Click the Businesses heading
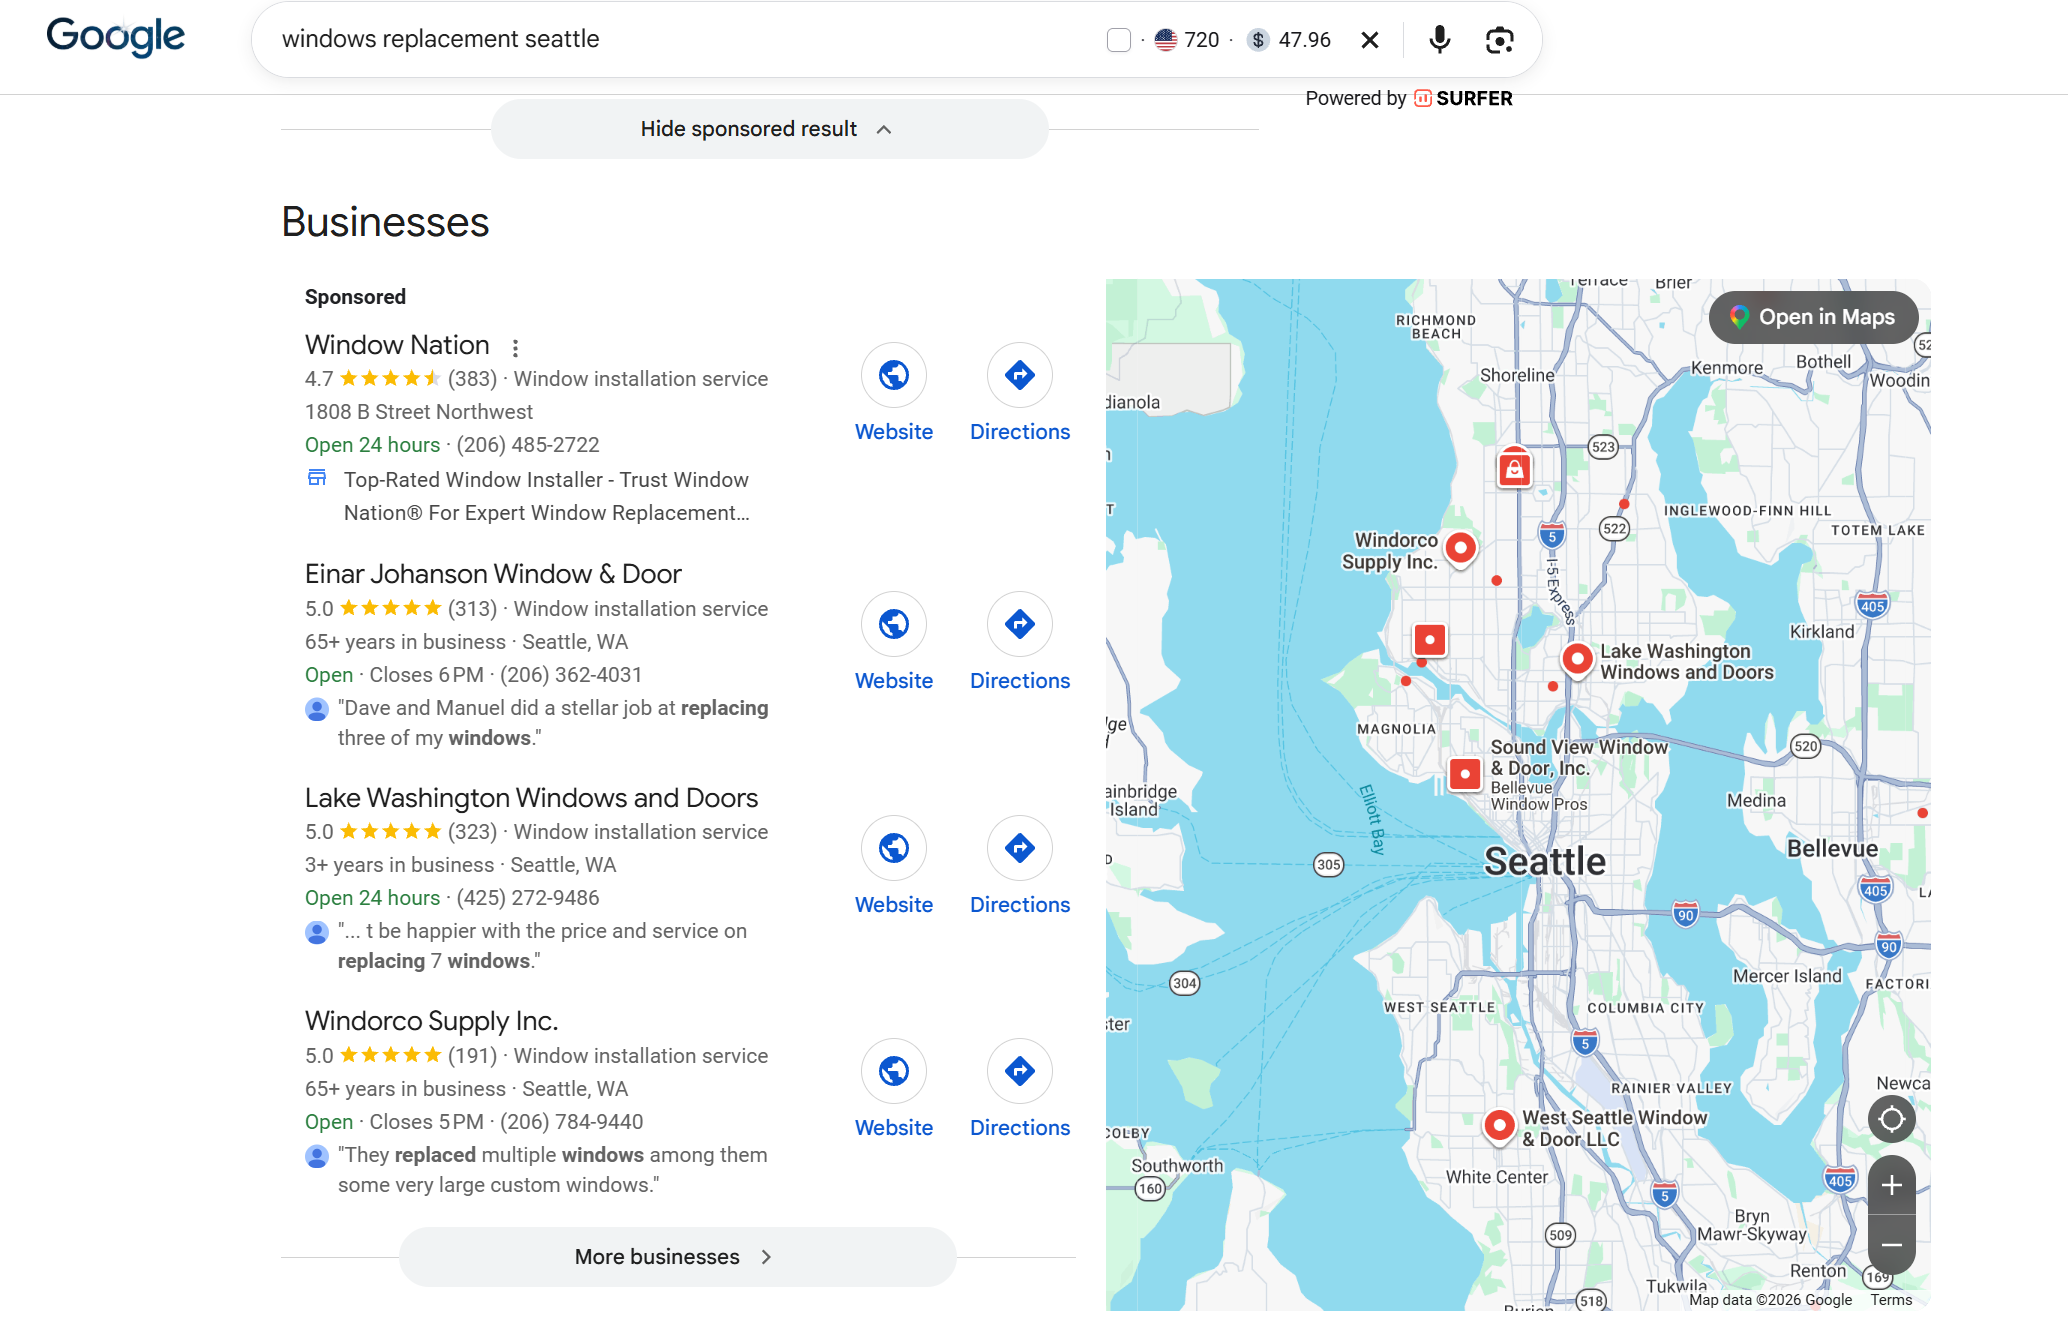Image resolution: width=2068 pixels, height=1329 pixels. tap(385, 222)
